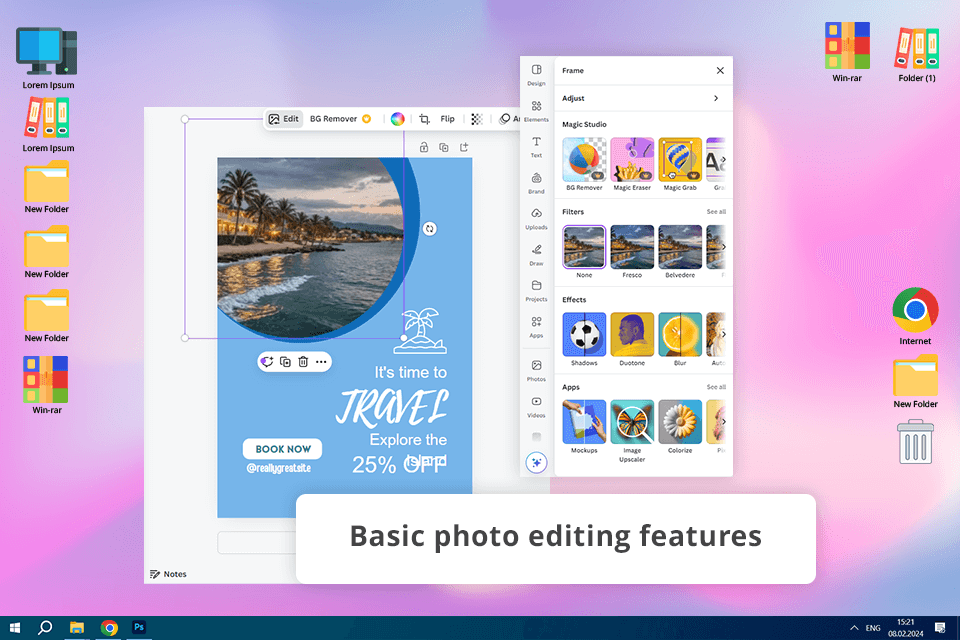Open the Image Upscaler app

[x=632, y=431]
